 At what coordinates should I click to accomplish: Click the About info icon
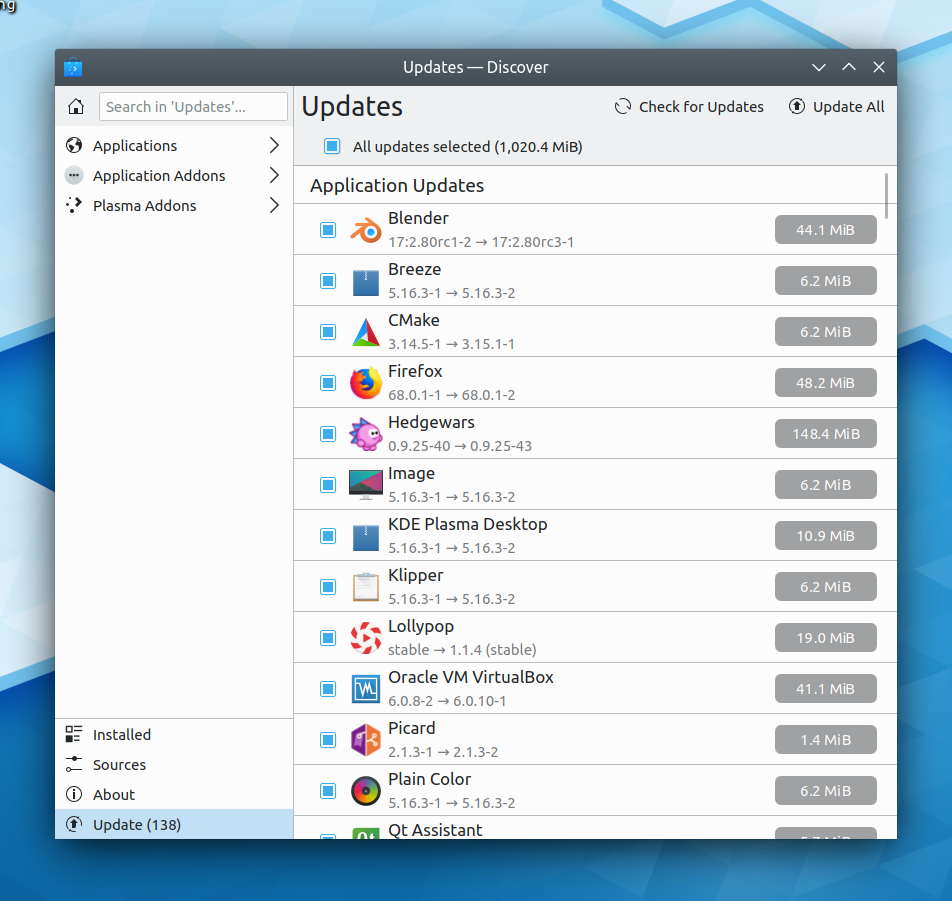[x=74, y=795]
